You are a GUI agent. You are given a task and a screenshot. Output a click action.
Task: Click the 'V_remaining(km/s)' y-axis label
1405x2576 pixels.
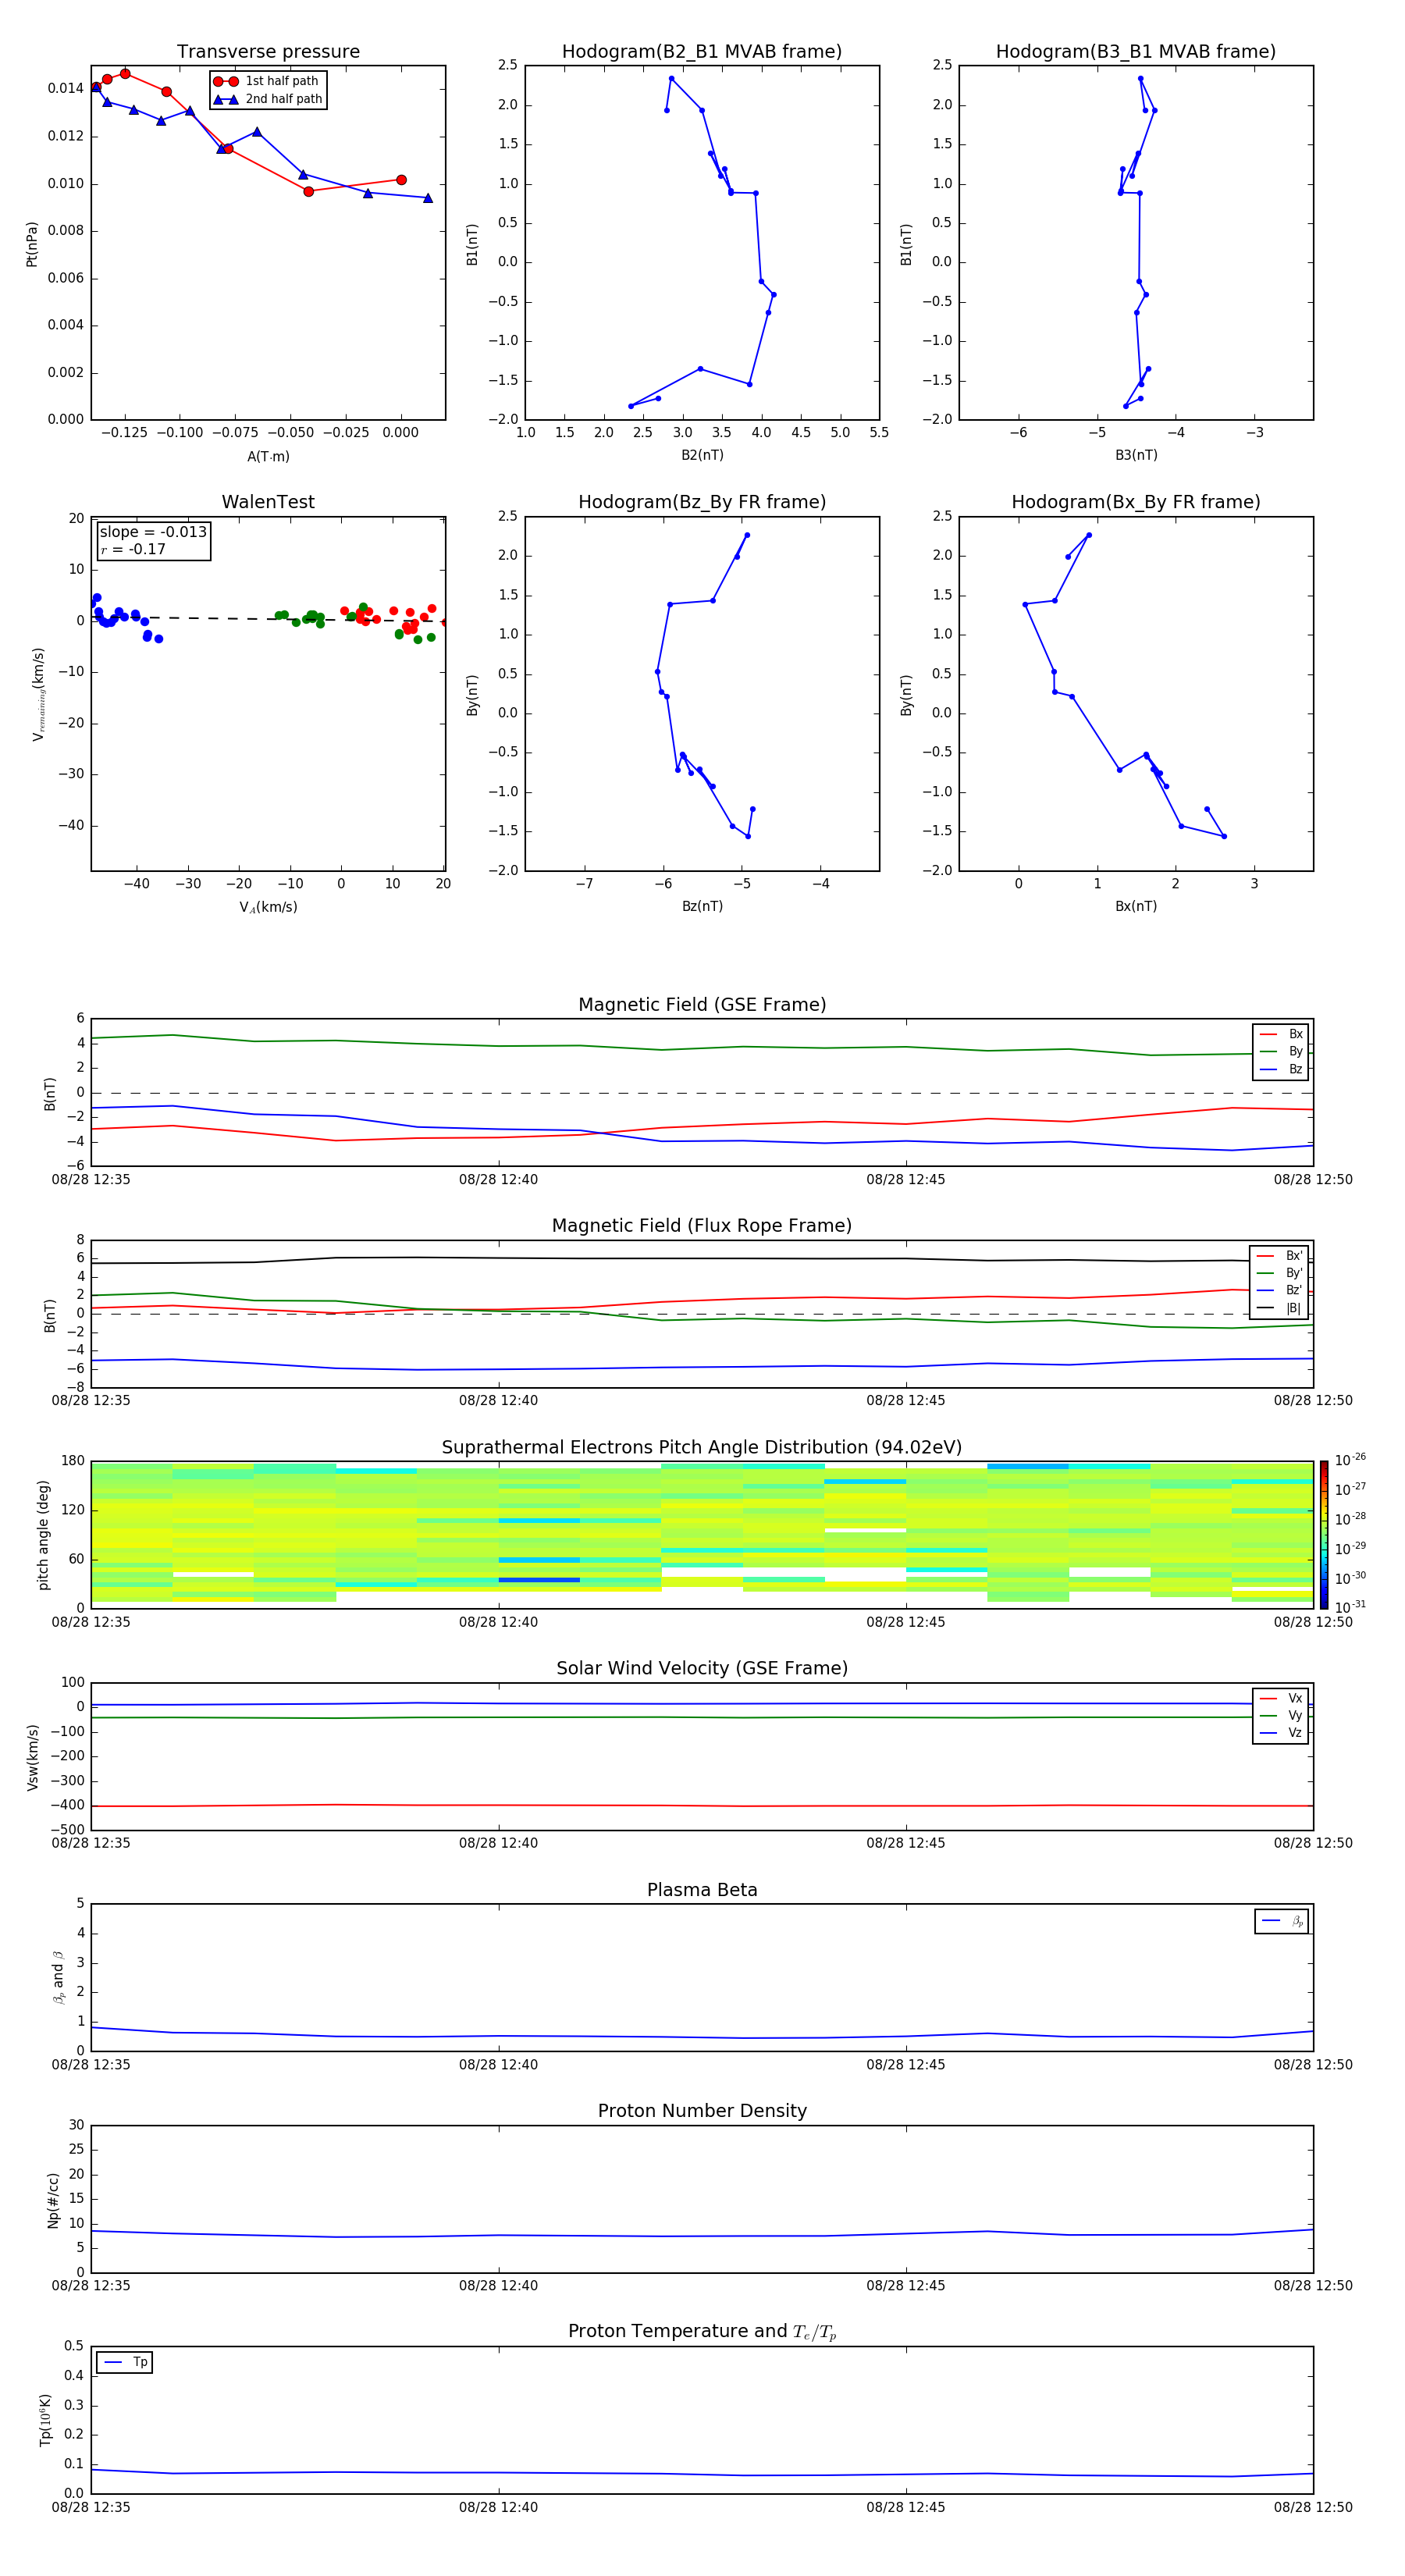38,694
